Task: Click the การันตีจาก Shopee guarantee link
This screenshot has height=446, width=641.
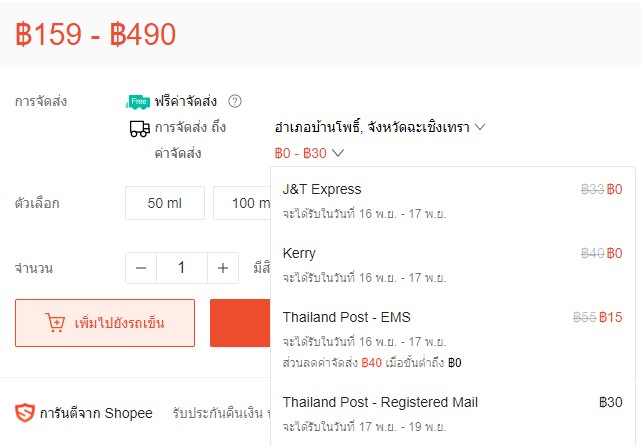Action: tap(96, 413)
